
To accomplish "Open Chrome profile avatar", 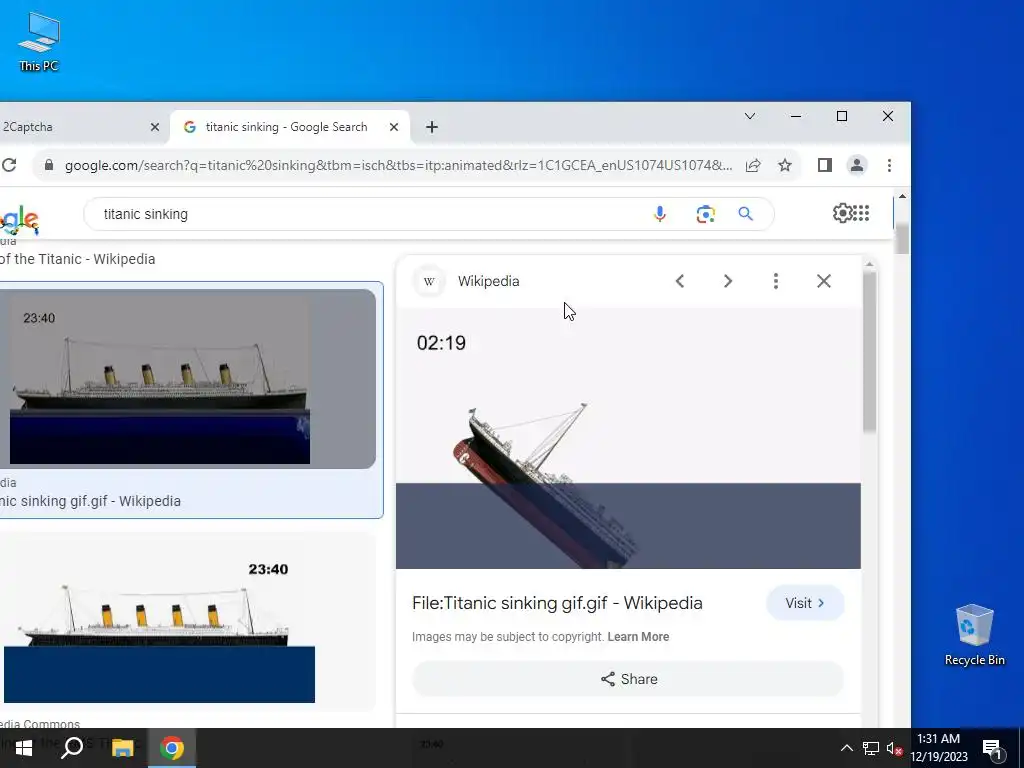I will 857,165.
